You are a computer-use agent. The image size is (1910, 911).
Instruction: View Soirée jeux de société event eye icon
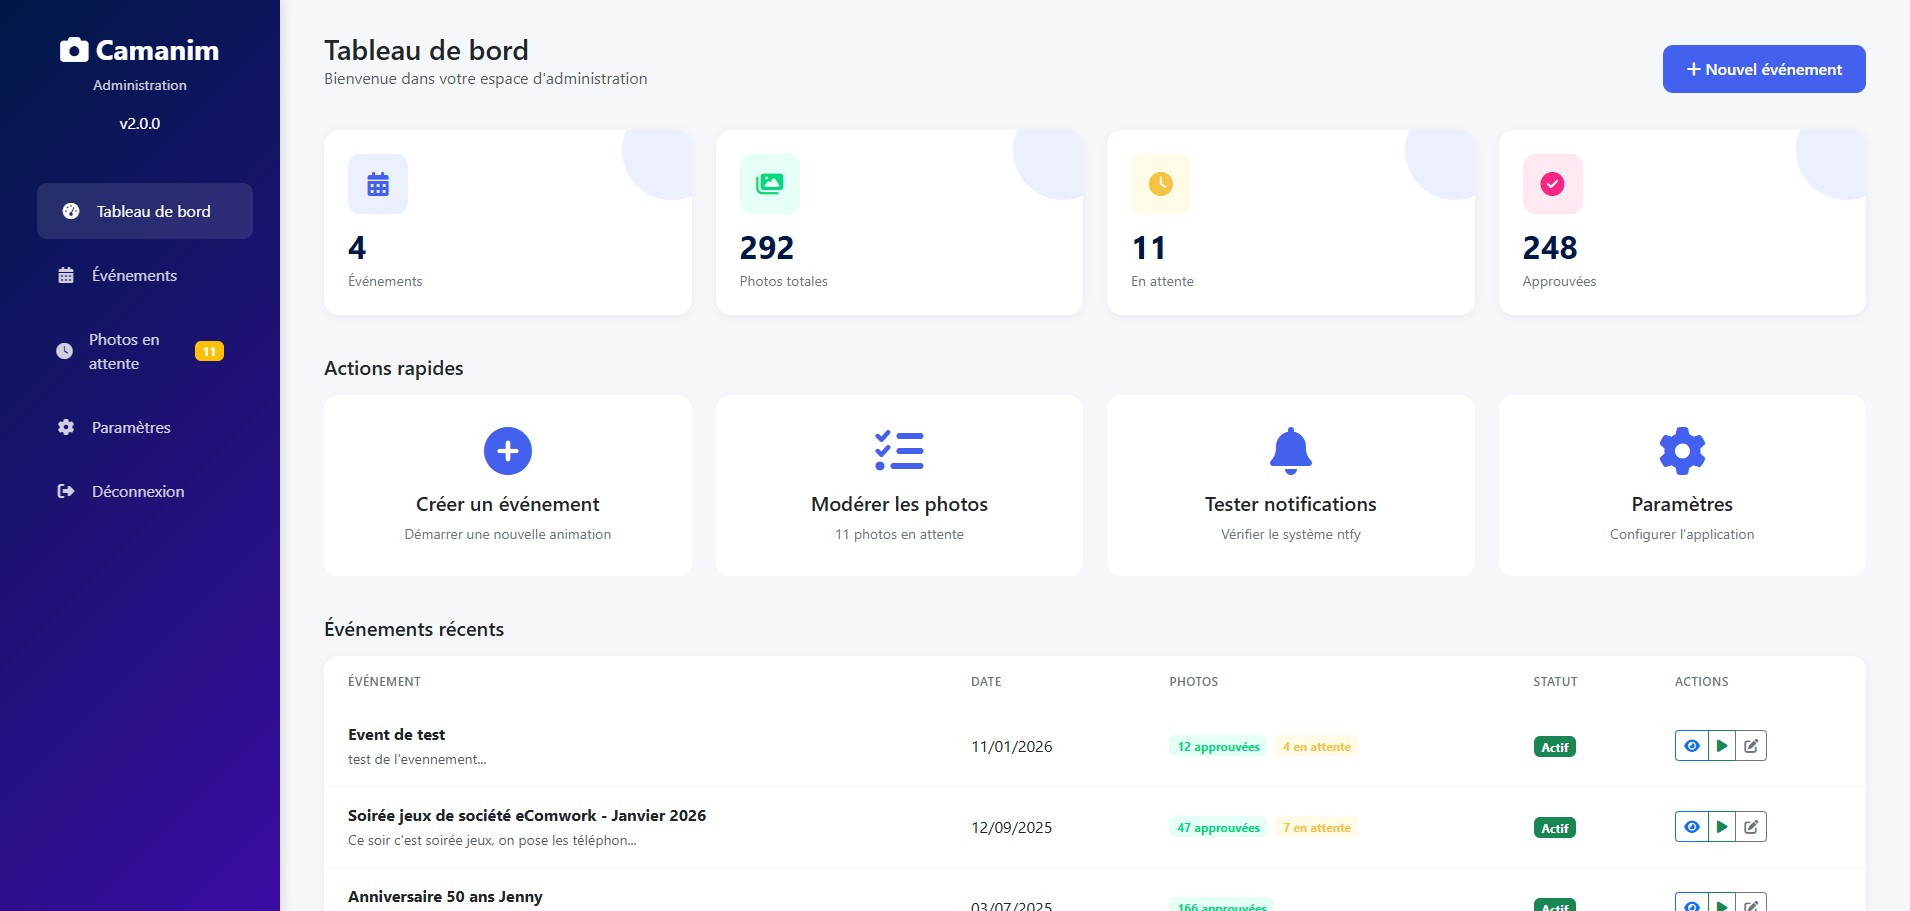1691,827
